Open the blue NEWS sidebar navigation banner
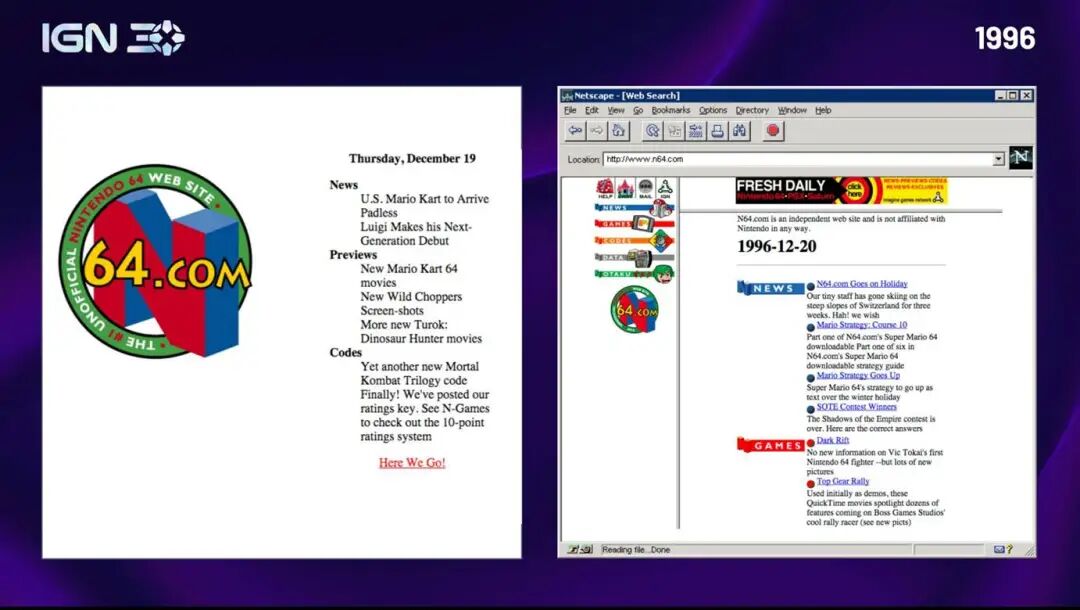Image resolution: width=1080 pixels, height=610 pixels. tap(634, 208)
